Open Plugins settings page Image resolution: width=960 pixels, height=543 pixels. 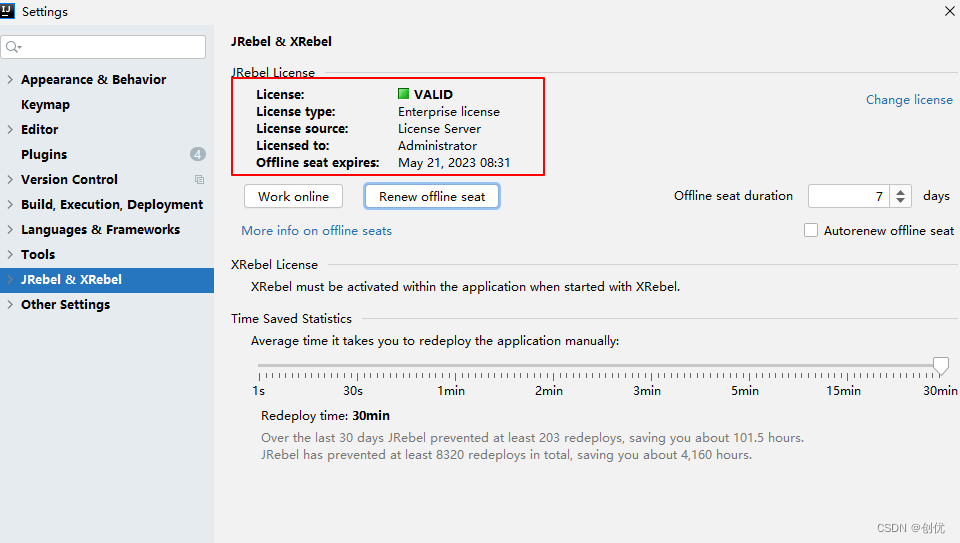click(44, 154)
